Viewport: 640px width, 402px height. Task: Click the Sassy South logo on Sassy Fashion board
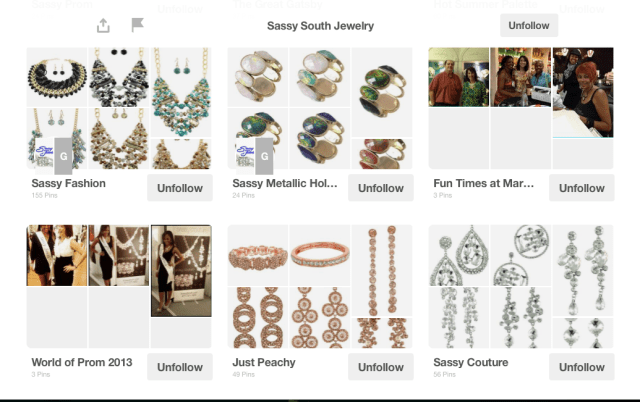point(44,156)
